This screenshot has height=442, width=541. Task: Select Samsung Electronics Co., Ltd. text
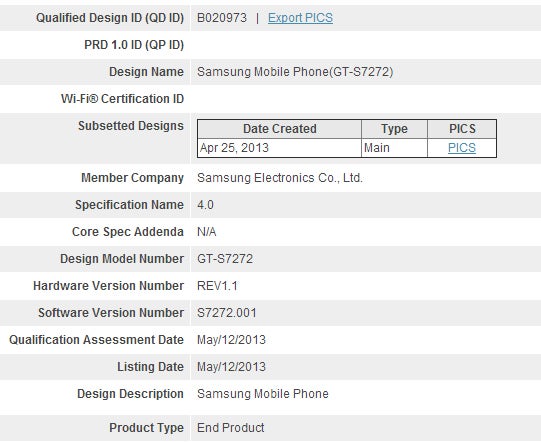[280, 178]
